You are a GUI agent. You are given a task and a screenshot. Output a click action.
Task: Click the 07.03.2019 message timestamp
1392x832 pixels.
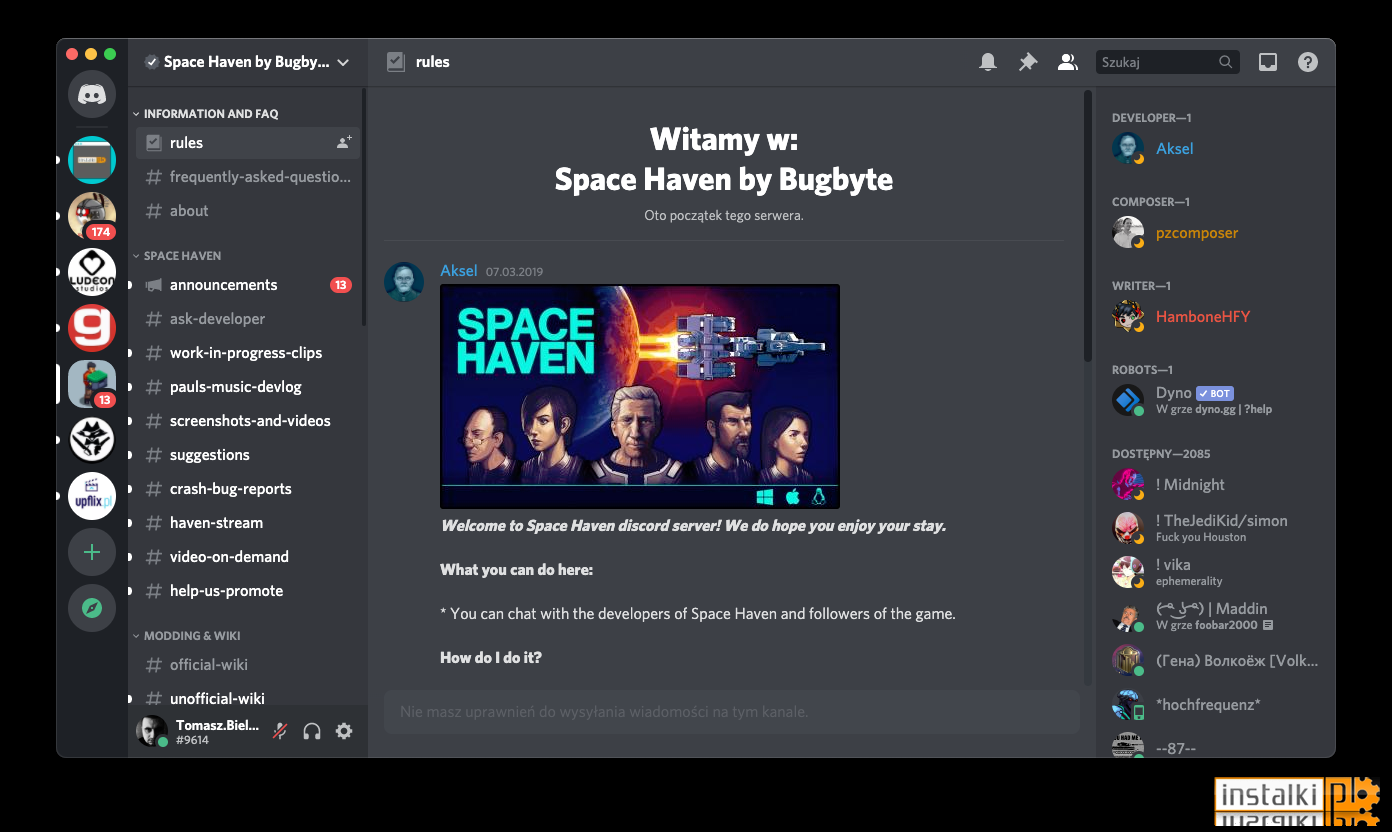click(515, 271)
